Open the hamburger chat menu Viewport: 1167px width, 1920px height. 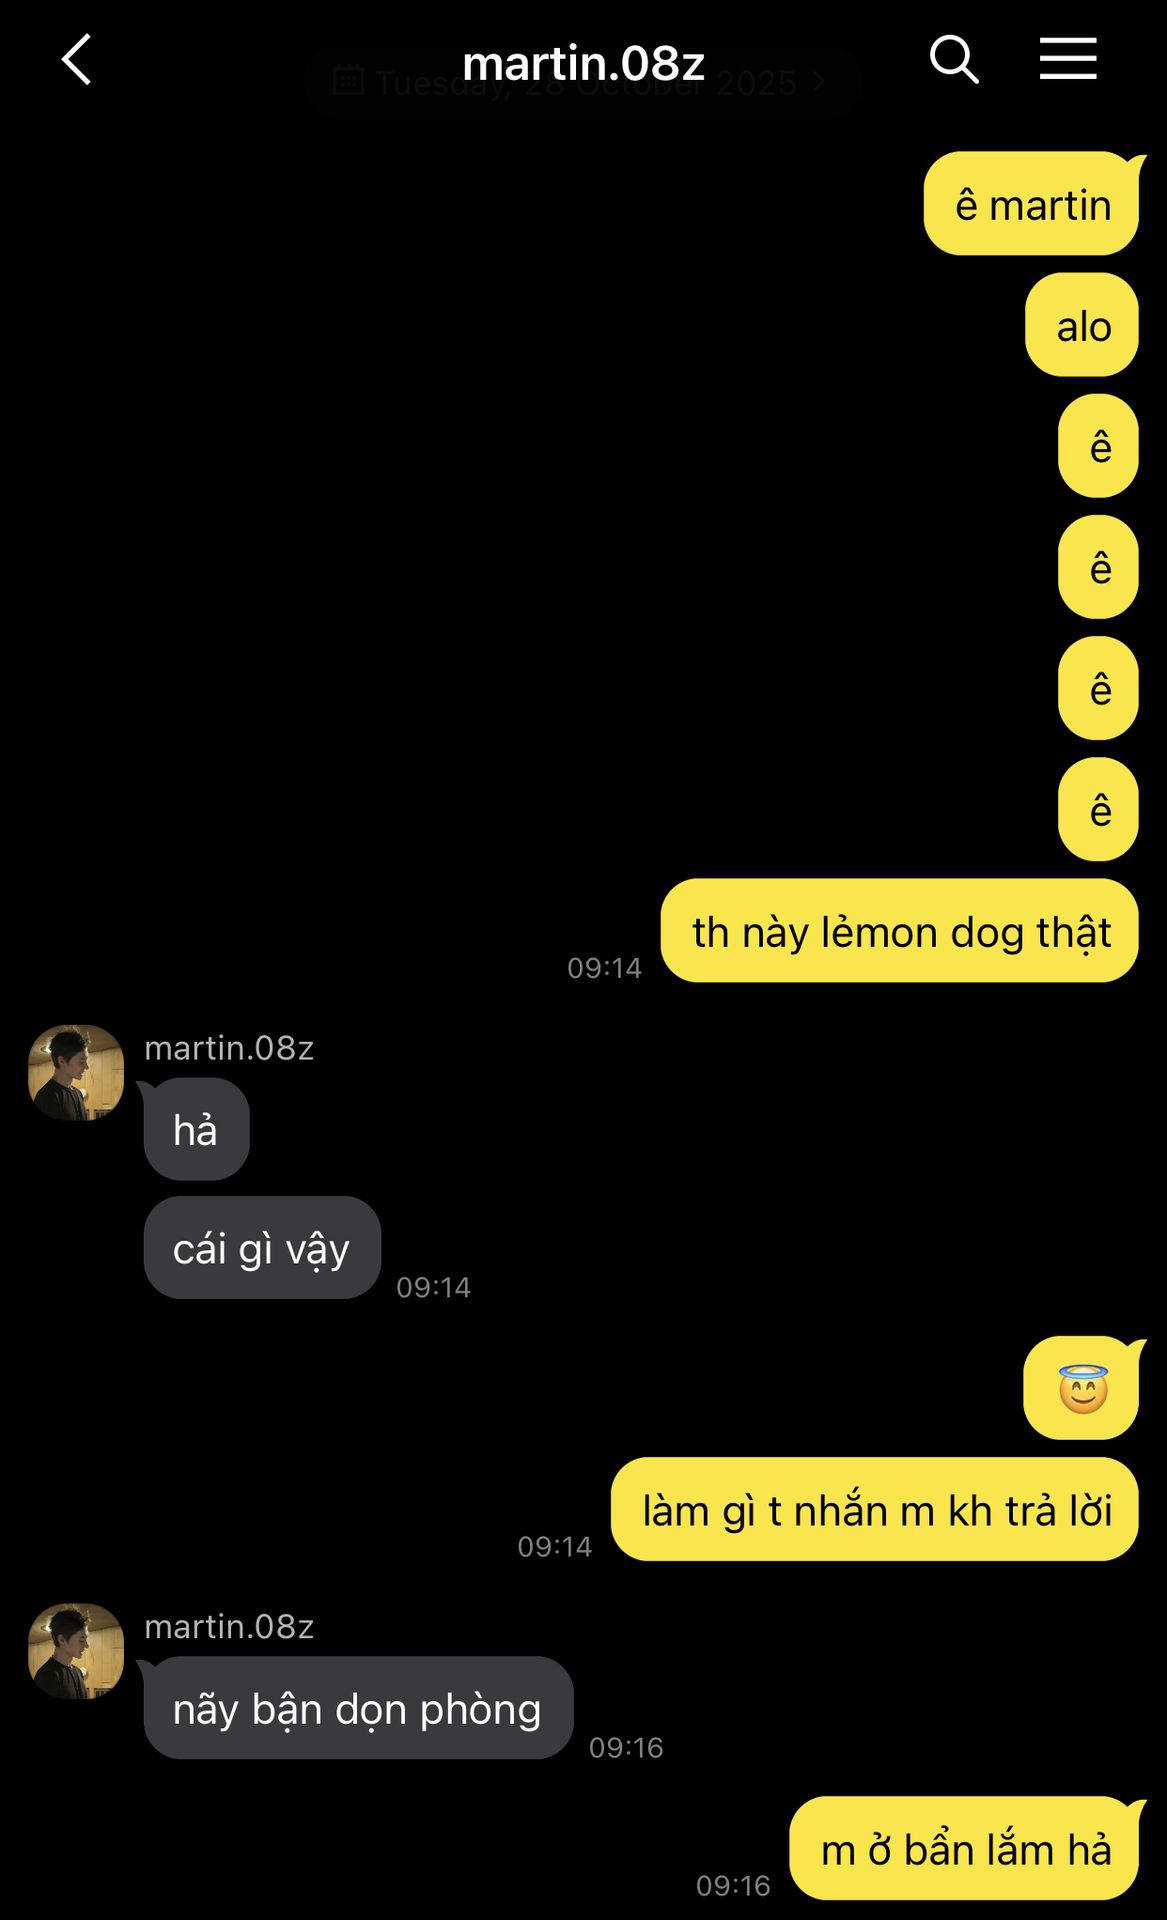tap(1068, 59)
